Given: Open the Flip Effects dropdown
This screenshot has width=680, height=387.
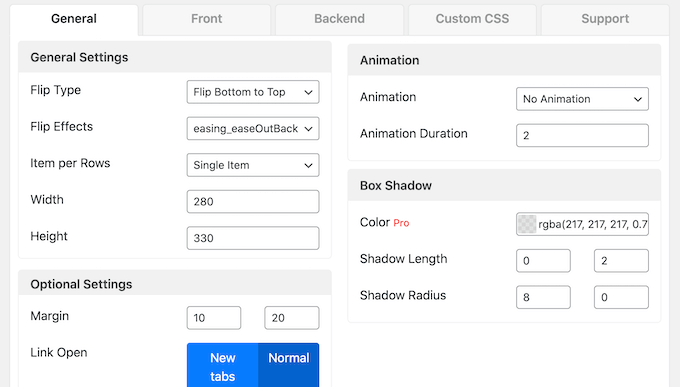Looking at the screenshot, I should (x=253, y=128).
